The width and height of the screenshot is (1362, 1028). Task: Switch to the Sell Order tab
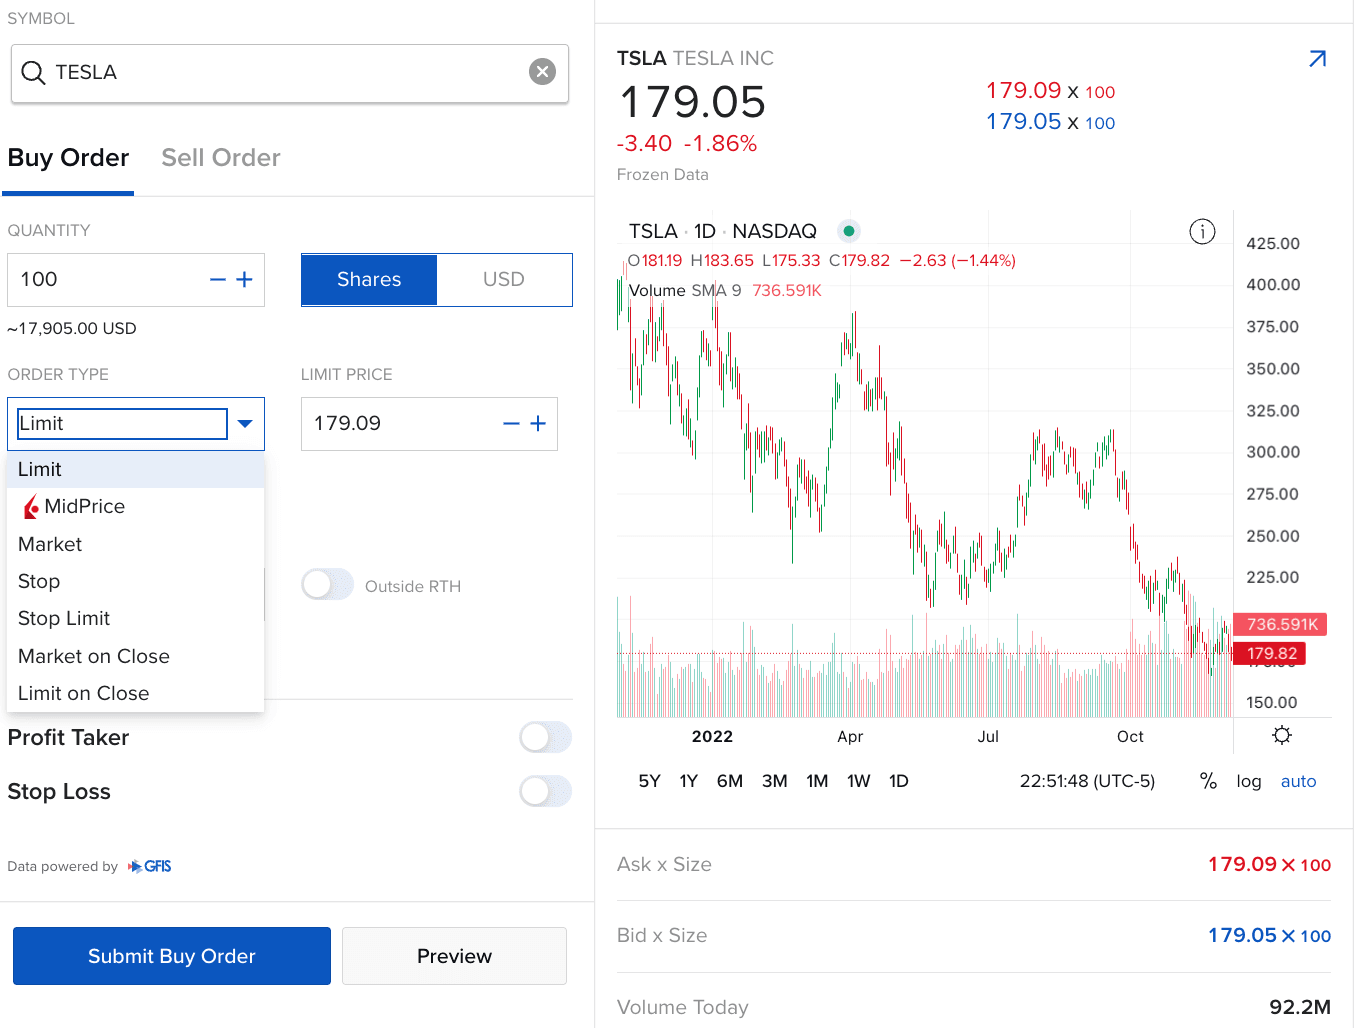pyautogui.click(x=221, y=158)
